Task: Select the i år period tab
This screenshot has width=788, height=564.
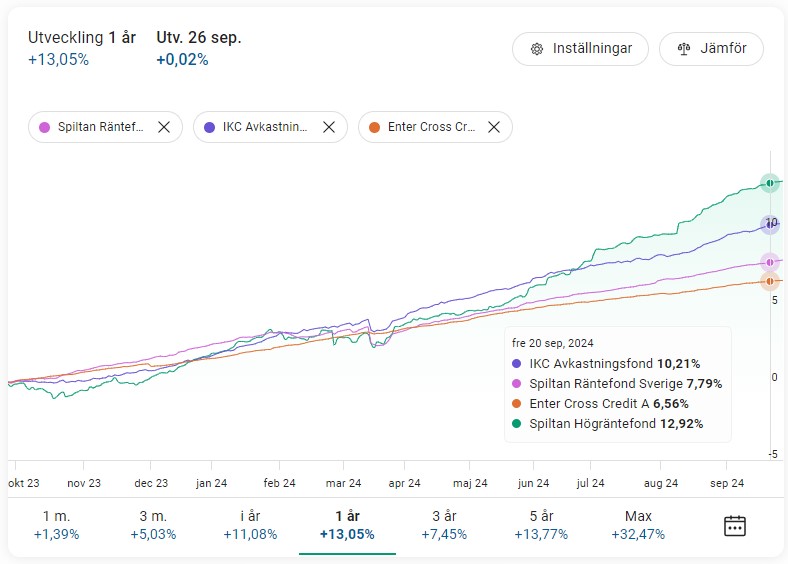Action: pos(250,525)
